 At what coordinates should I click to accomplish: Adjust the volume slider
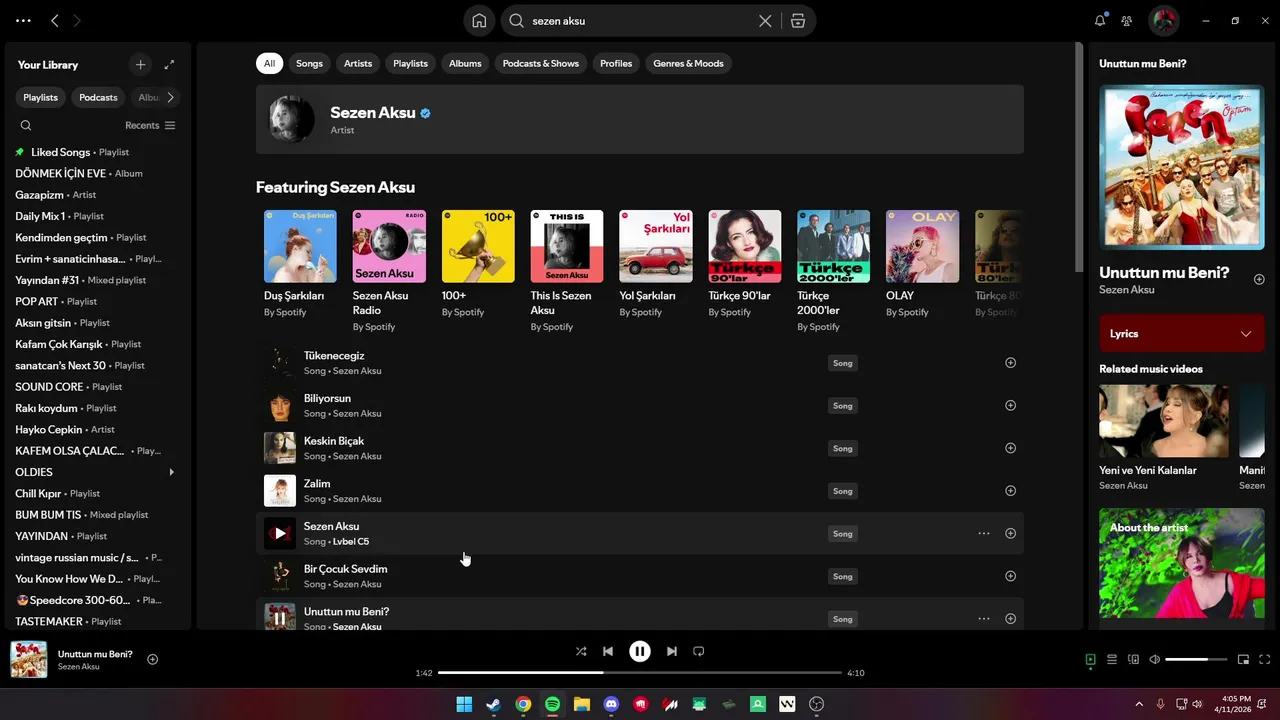coord(1196,659)
